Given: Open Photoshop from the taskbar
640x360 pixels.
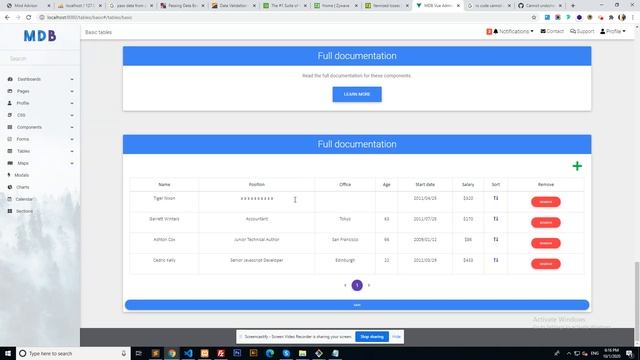Looking at the screenshot, I should (237, 353).
